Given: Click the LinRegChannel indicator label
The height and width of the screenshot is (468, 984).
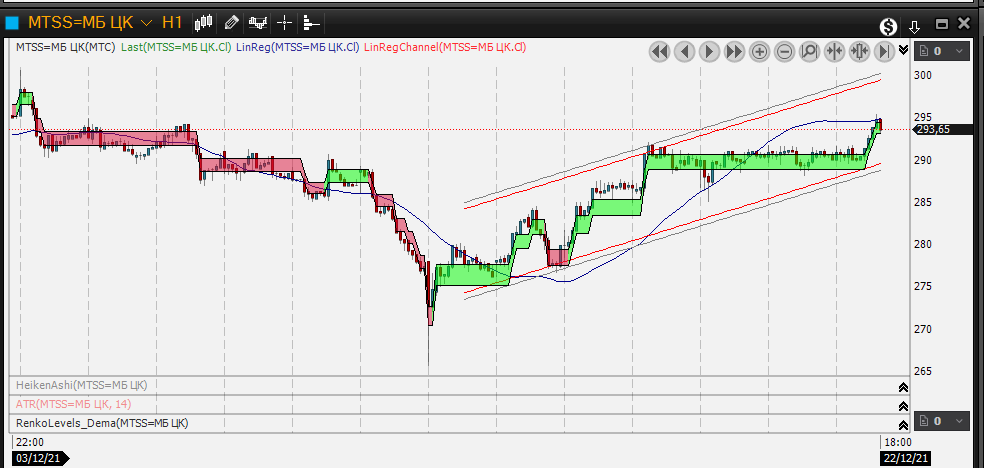Looking at the screenshot, I should [x=445, y=46].
